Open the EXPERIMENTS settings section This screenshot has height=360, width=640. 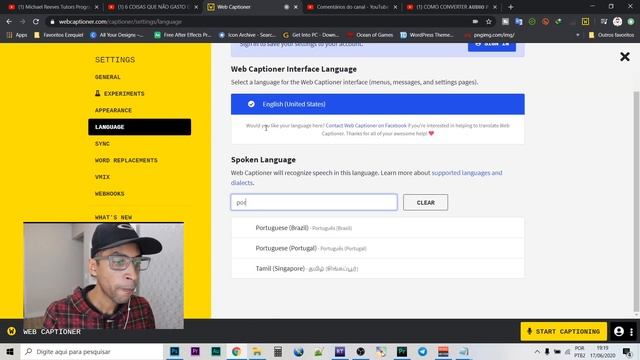(120, 93)
